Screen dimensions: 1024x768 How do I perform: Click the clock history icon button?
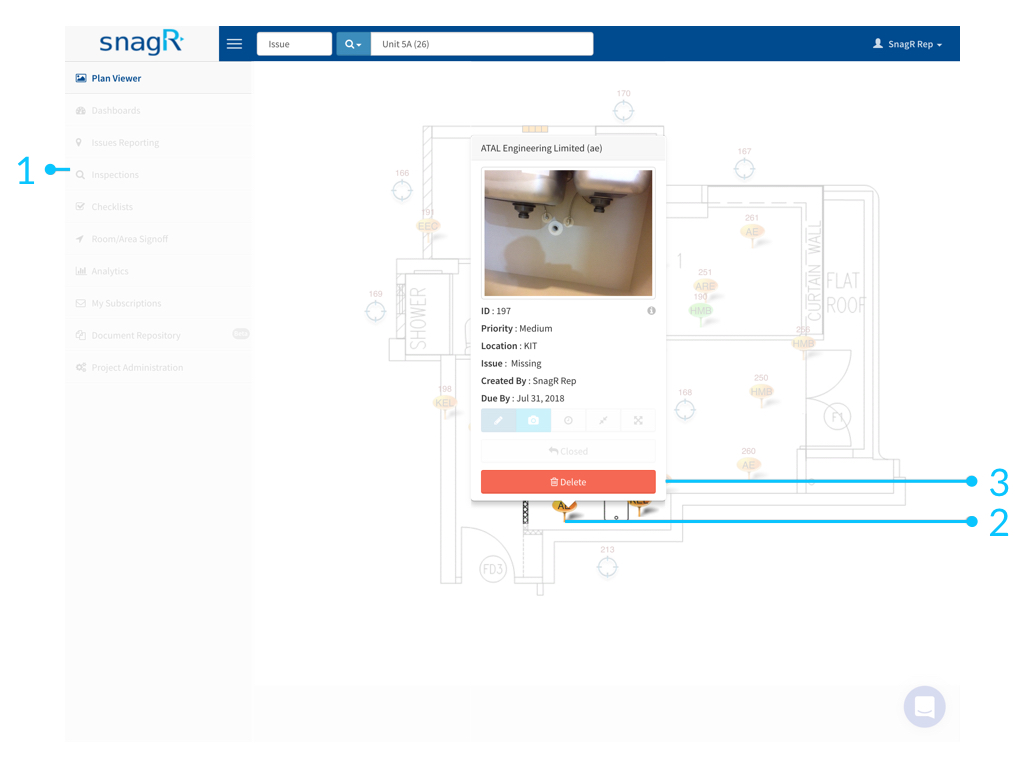point(568,421)
